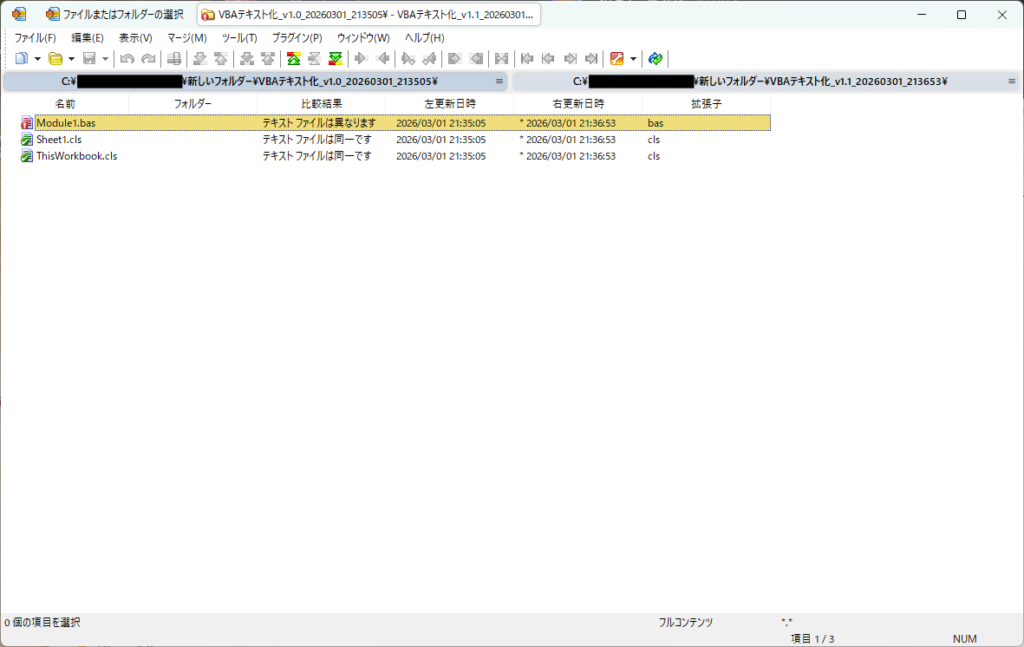Image resolution: width=1024 pixels, height=647 pixels.
Task: Click the Options wrench toolbar icon
Action: 617,59
